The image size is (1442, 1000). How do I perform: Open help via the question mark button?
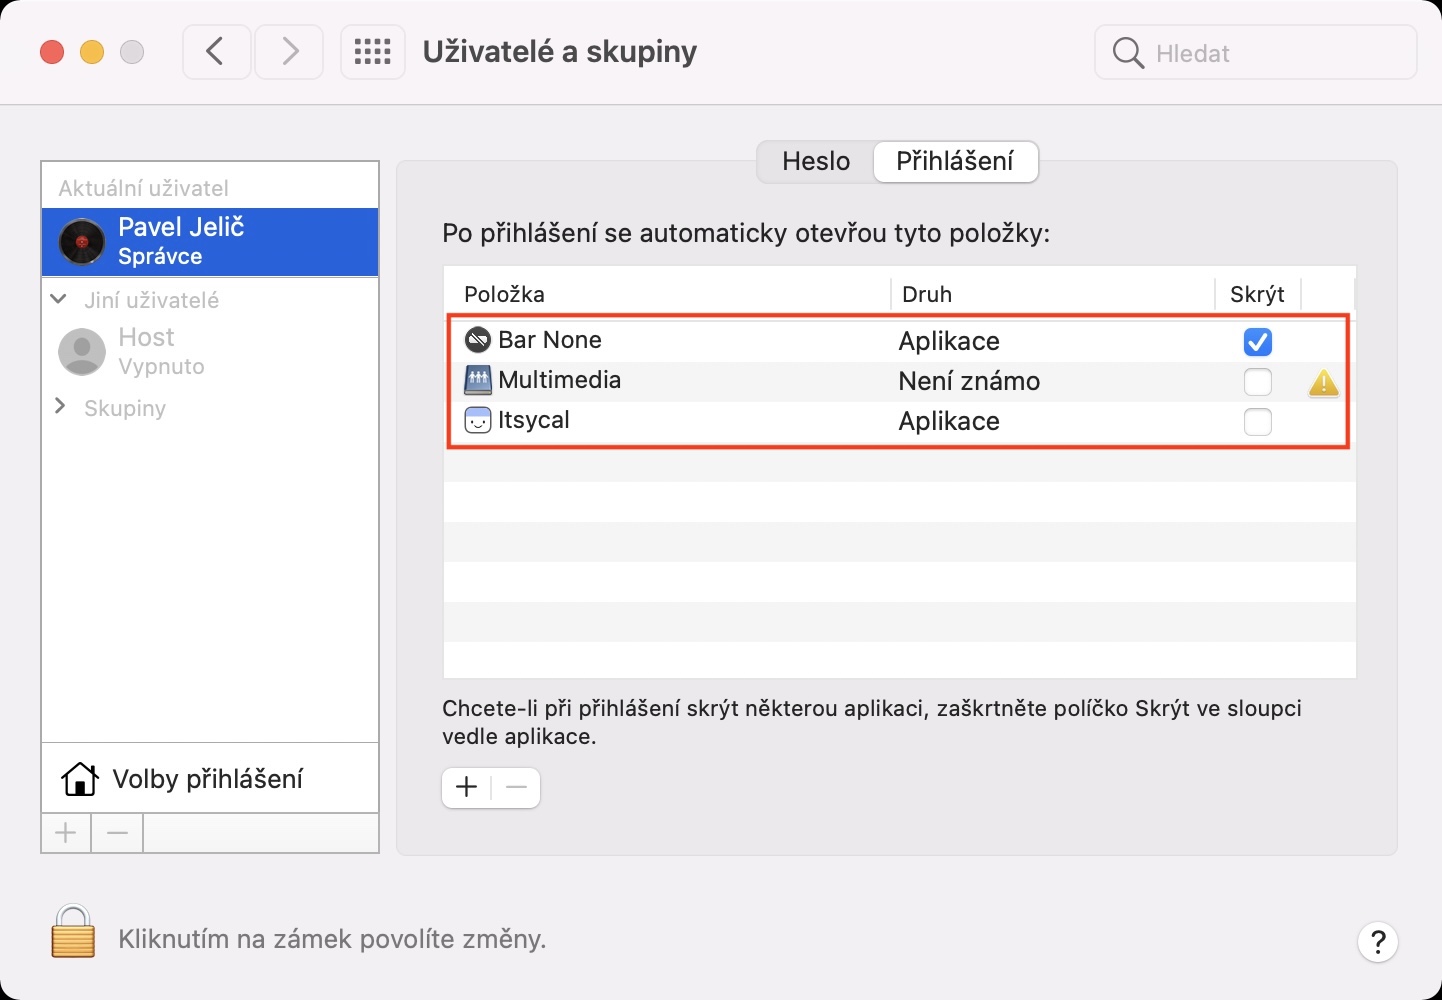coord(1377,941)
